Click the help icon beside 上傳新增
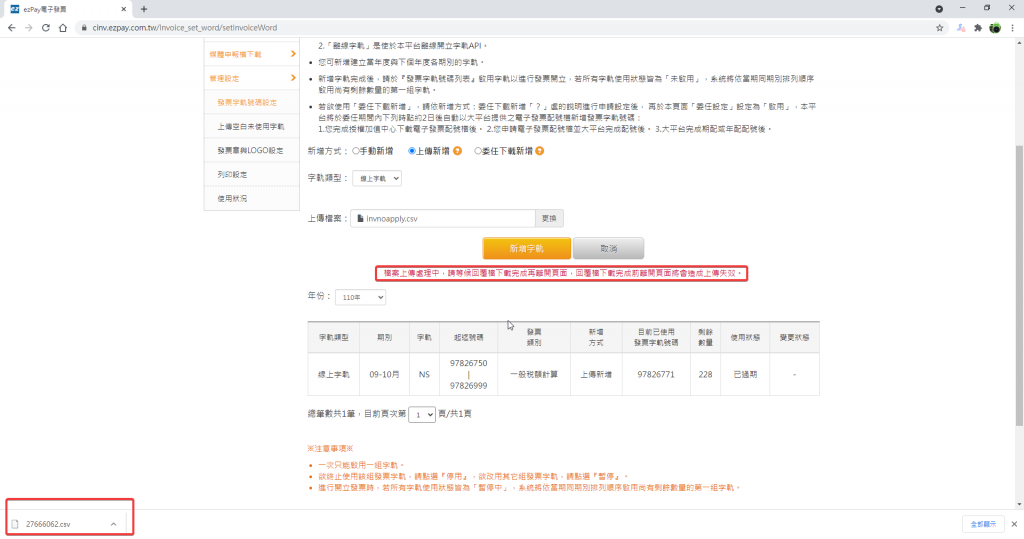The height and width of the screenshot is (539, 1024). pos(457,151)
